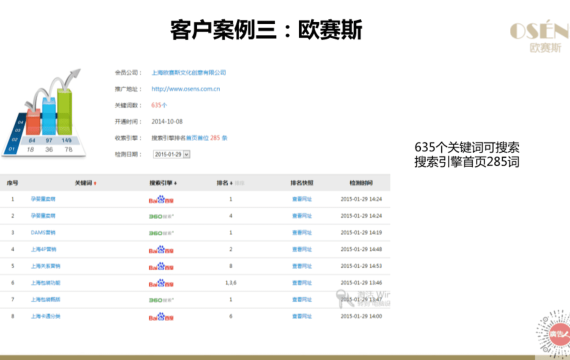The image size is (570, 360).
Task: Click the text 搜索引擎首页285词
Action: [467, 162]
